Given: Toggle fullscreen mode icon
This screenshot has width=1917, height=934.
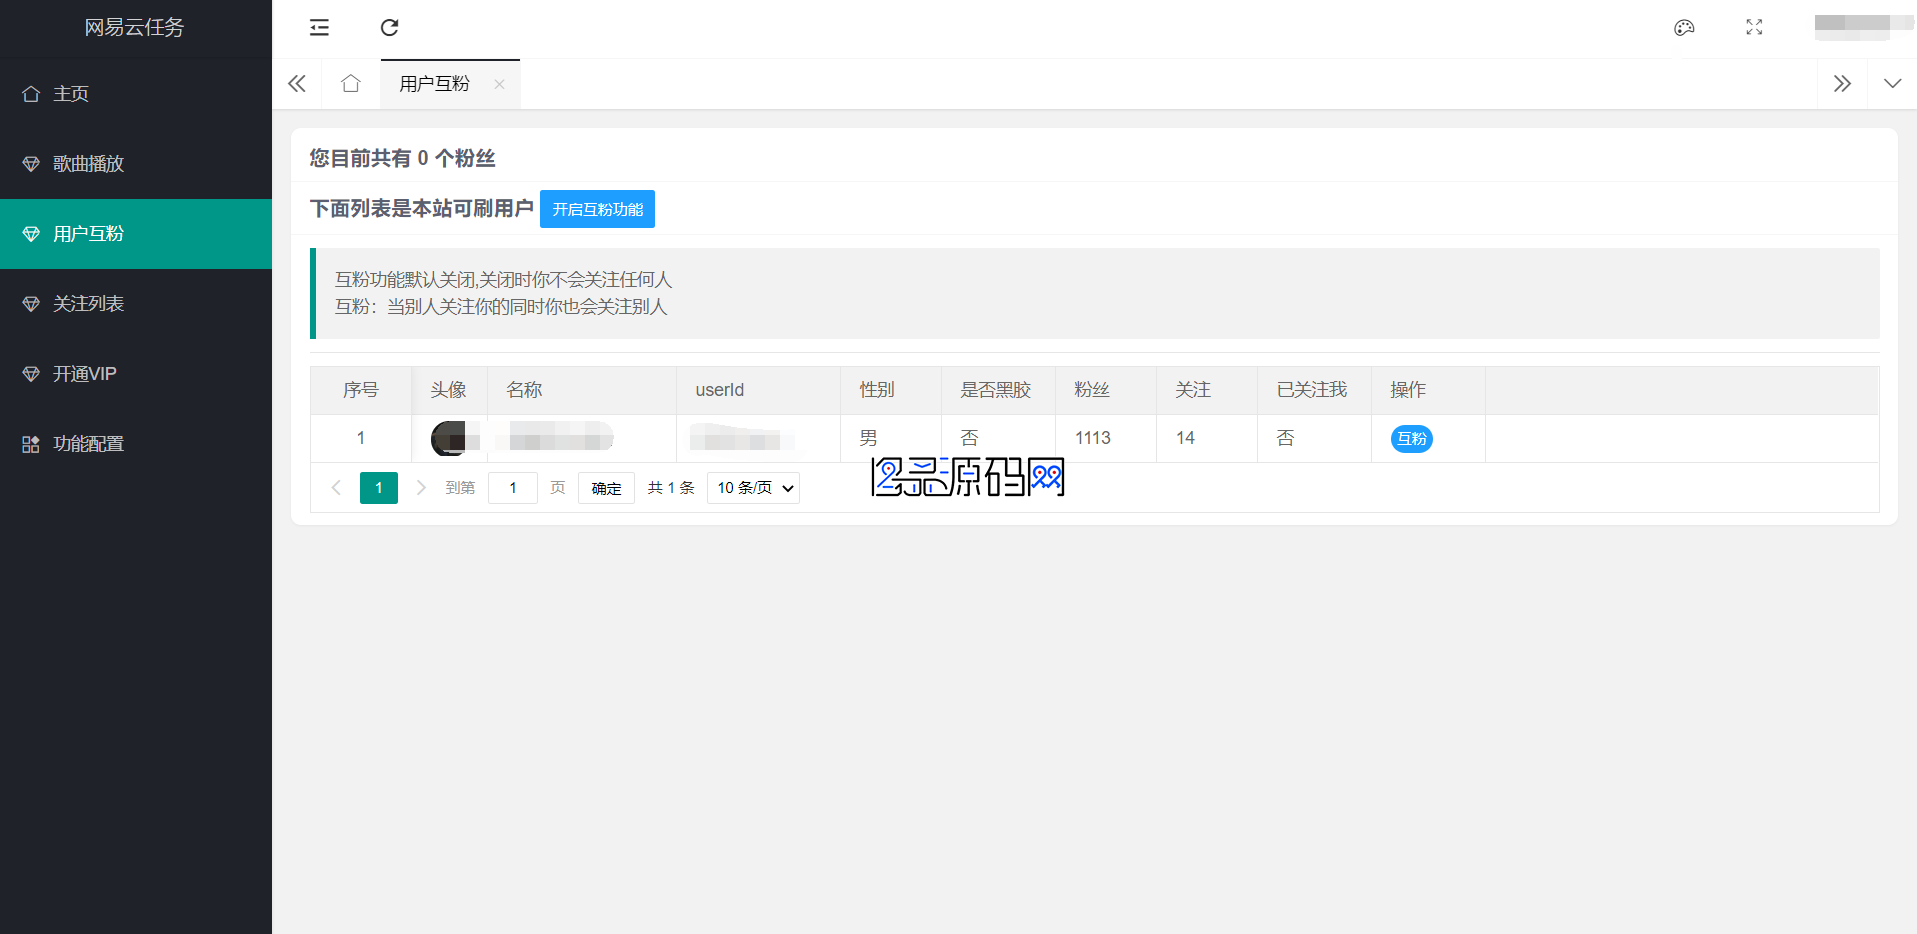Looking at the screenshot, I should tap(1754, 28).
